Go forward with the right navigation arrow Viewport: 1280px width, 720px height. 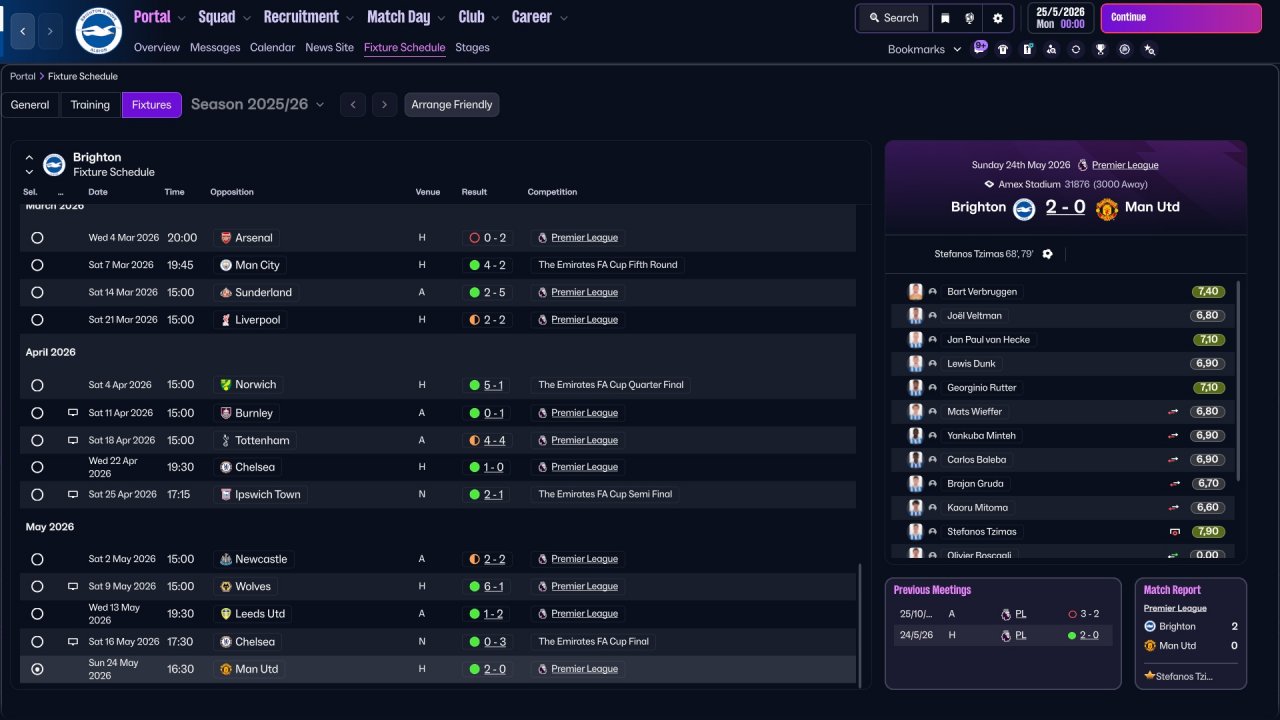(x=51, y=32)
